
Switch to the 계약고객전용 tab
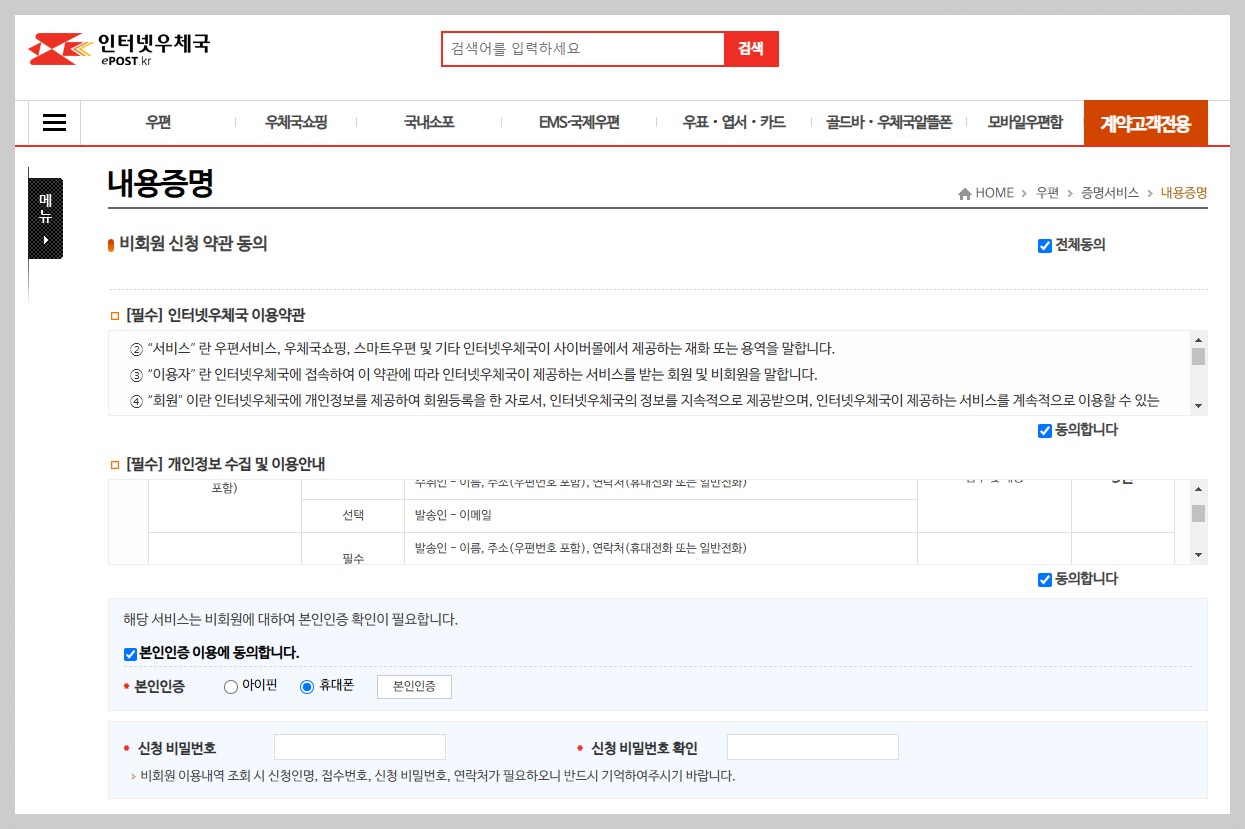1145,122
